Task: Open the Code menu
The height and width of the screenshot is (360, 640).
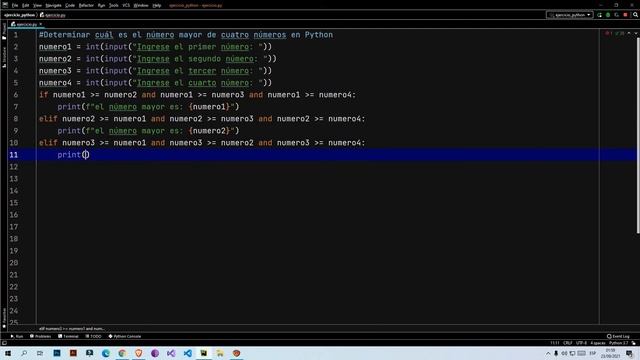Action: (x=70, y=5)
